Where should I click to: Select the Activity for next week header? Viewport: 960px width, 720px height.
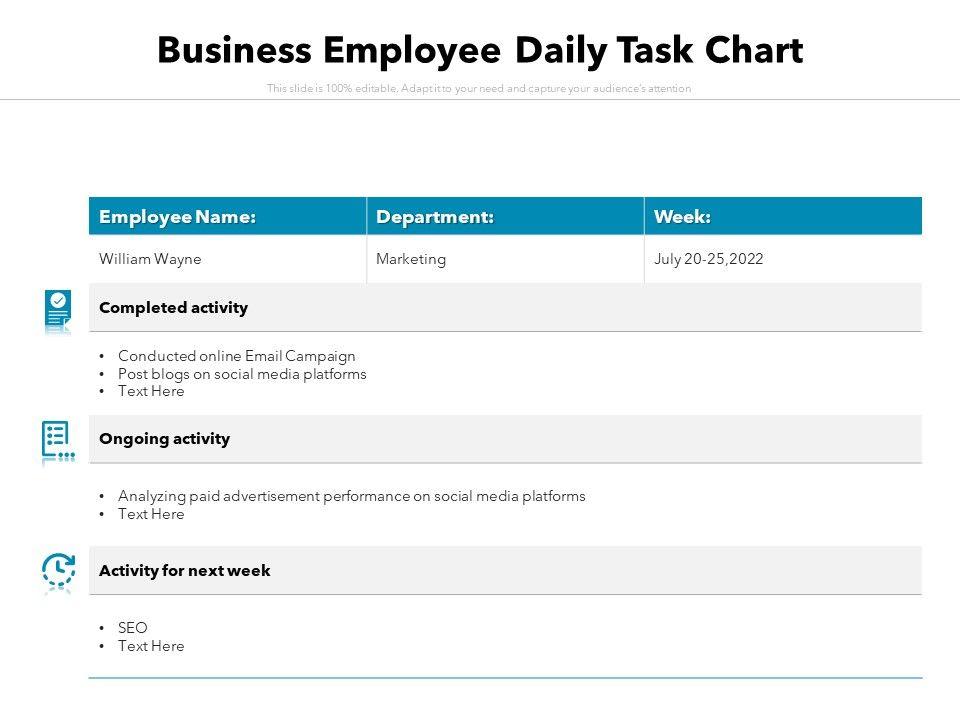coord(185,571)
